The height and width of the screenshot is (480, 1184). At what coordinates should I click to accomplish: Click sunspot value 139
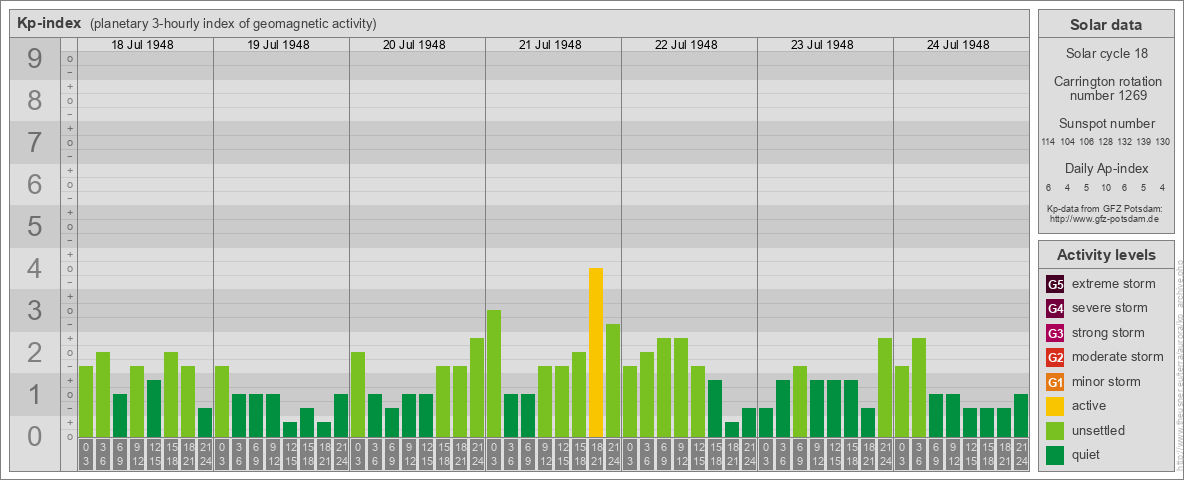1144,142
